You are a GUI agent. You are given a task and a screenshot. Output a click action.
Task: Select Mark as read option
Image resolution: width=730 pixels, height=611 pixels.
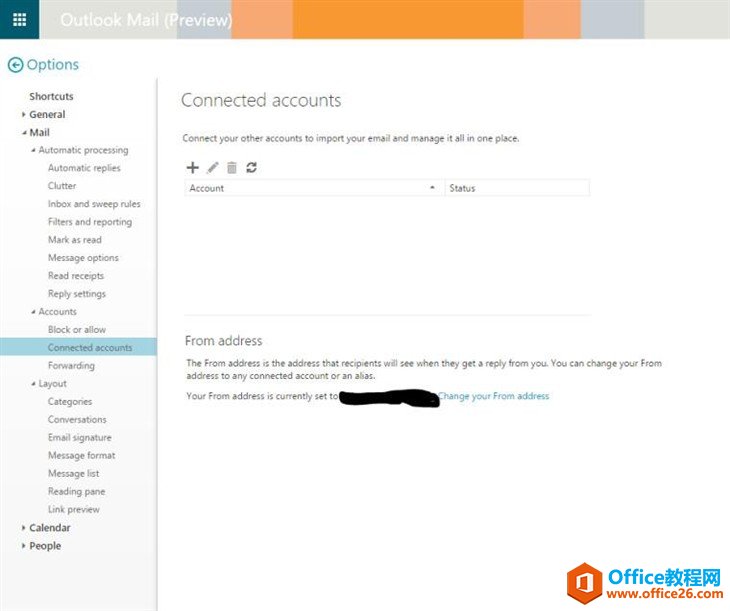[x=74, y=240]
